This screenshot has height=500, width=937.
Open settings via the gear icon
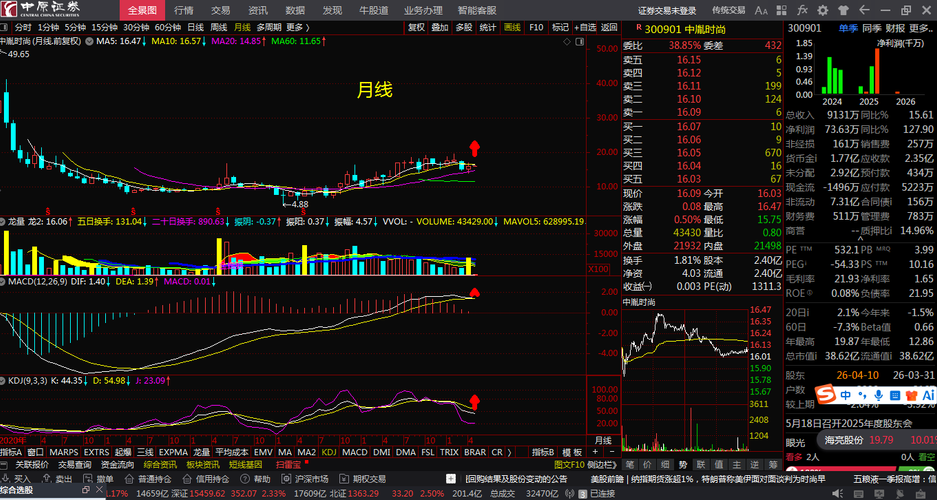pyautogui.click(x=823, y=10)
